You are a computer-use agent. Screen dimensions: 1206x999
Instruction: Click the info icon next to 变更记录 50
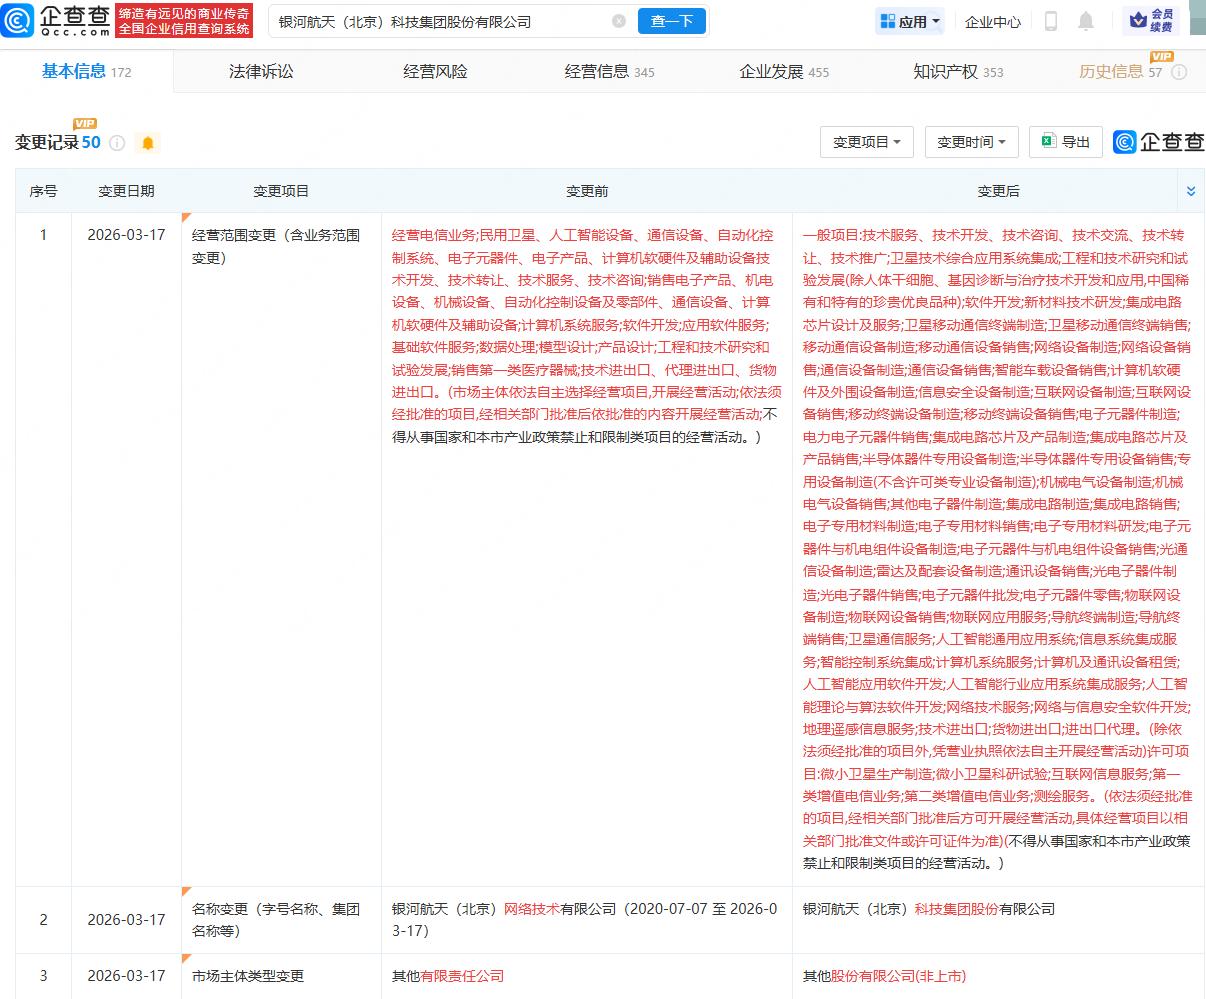[117, 143]
